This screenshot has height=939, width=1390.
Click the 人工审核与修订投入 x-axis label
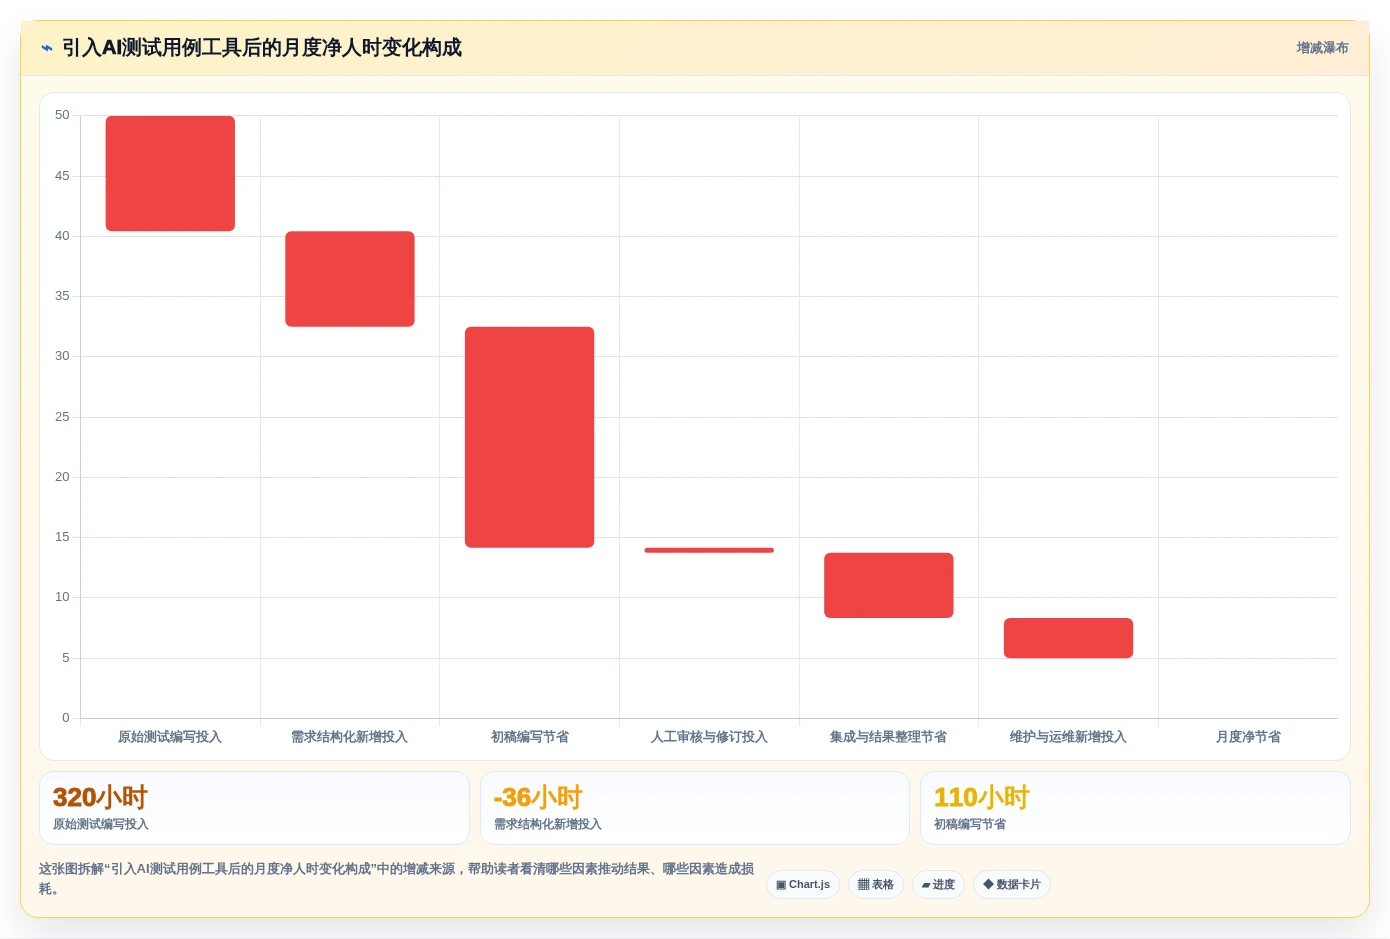click(x=709, y=737)
